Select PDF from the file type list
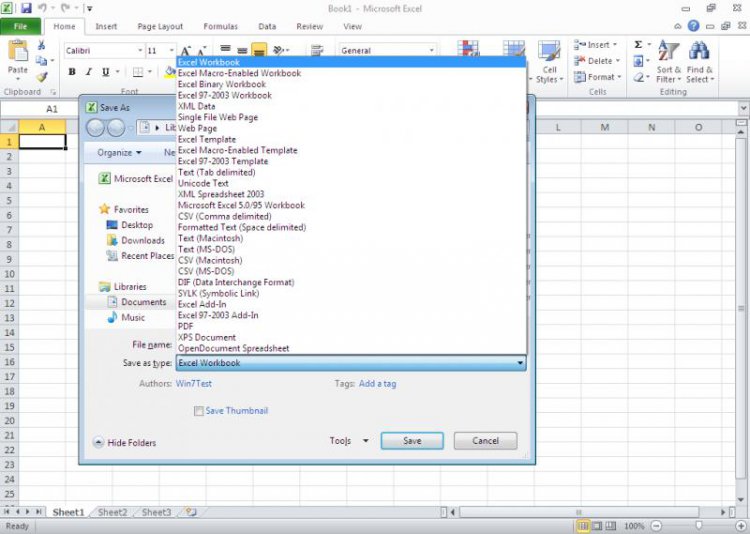 coord(186,326)
